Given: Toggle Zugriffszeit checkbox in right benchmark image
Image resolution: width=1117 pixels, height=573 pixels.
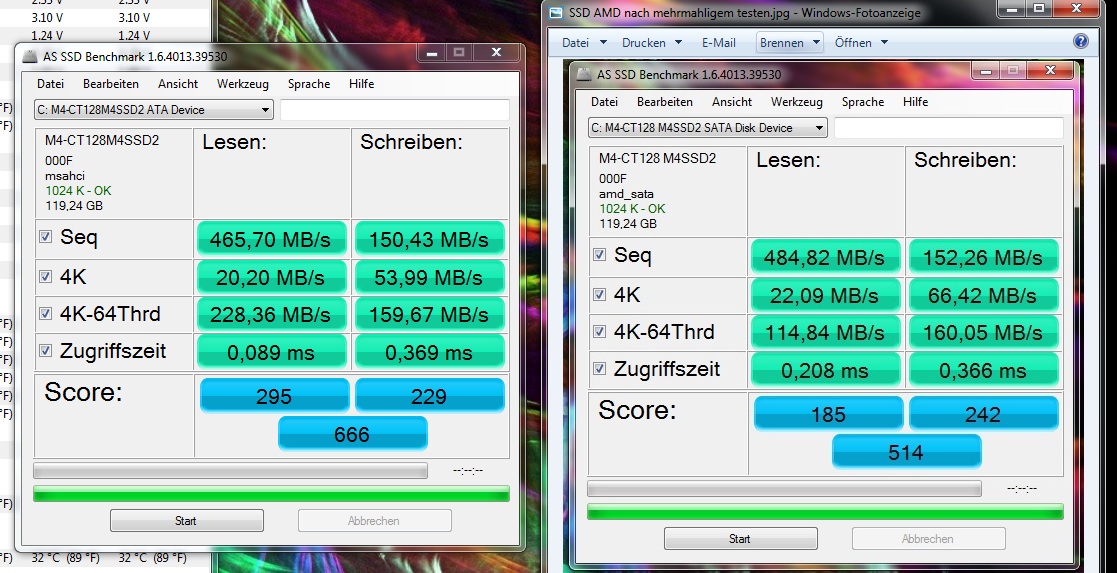Looking at the screenshot, I should pos(599,368).
